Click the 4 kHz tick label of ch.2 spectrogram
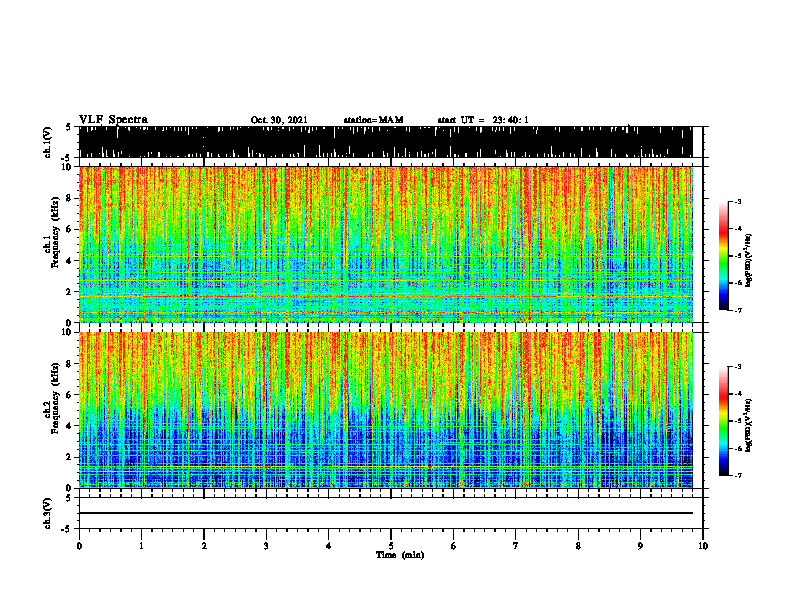Screen dimensions: 792x612 [x=70, y=426]
